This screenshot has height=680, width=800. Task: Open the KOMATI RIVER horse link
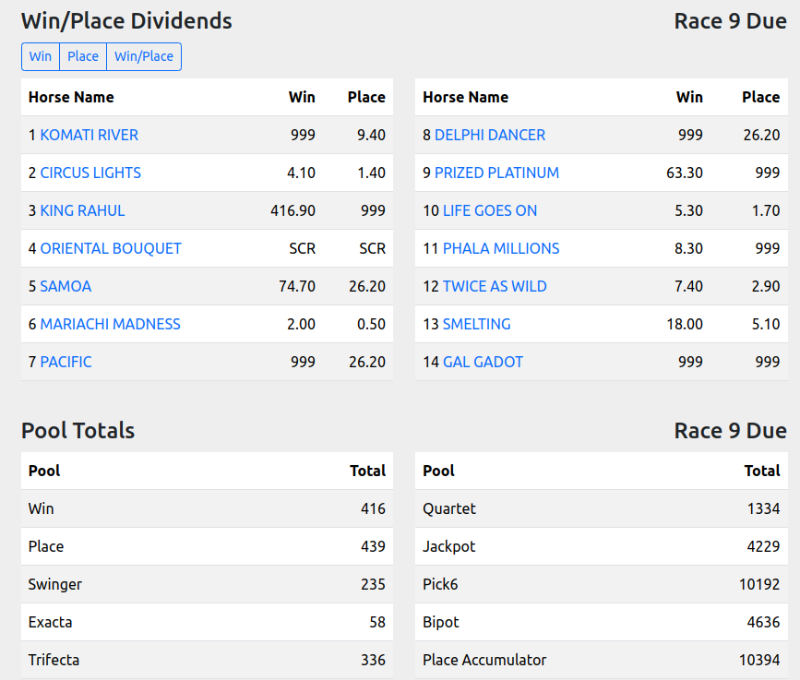point(89,135)
